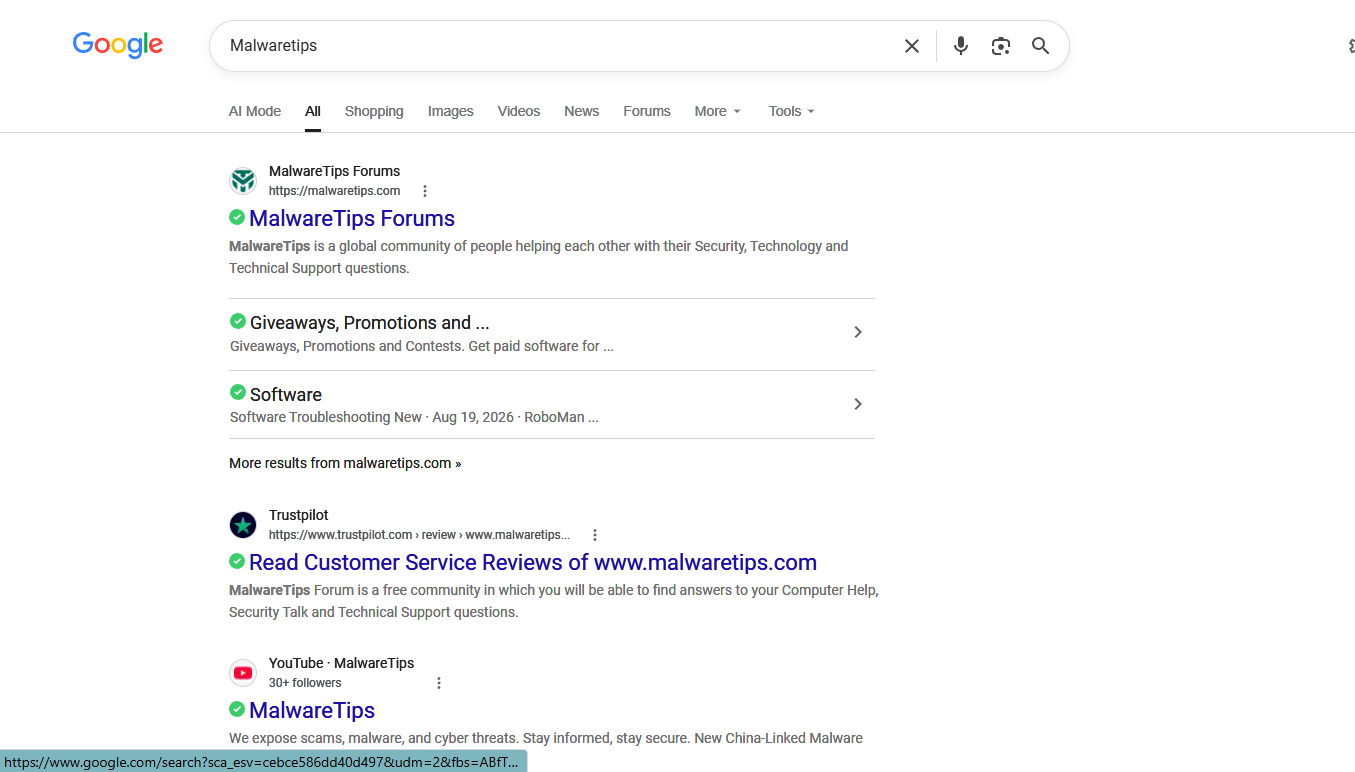Switch to the AI Mode tab
Viewport: 1355px width, 772px height.
[255, 111]
